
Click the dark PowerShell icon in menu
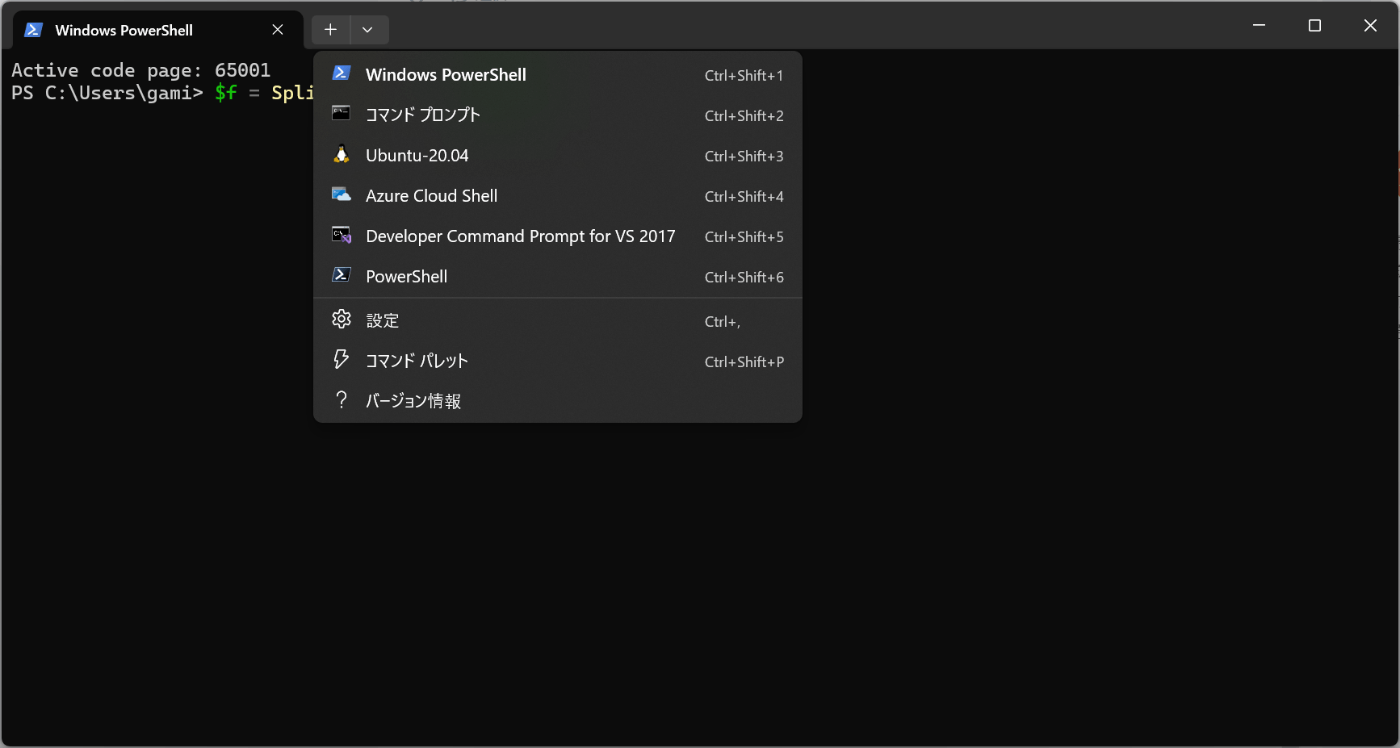(341, 275)
